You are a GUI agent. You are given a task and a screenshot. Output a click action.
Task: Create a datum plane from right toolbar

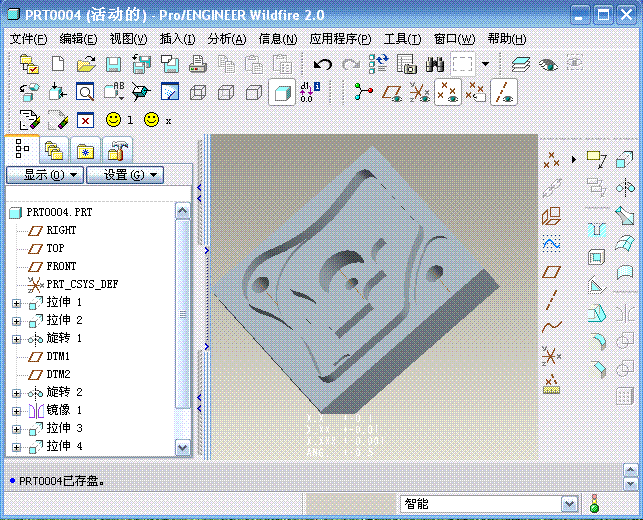pyautogui.click(x=552, y=271)
